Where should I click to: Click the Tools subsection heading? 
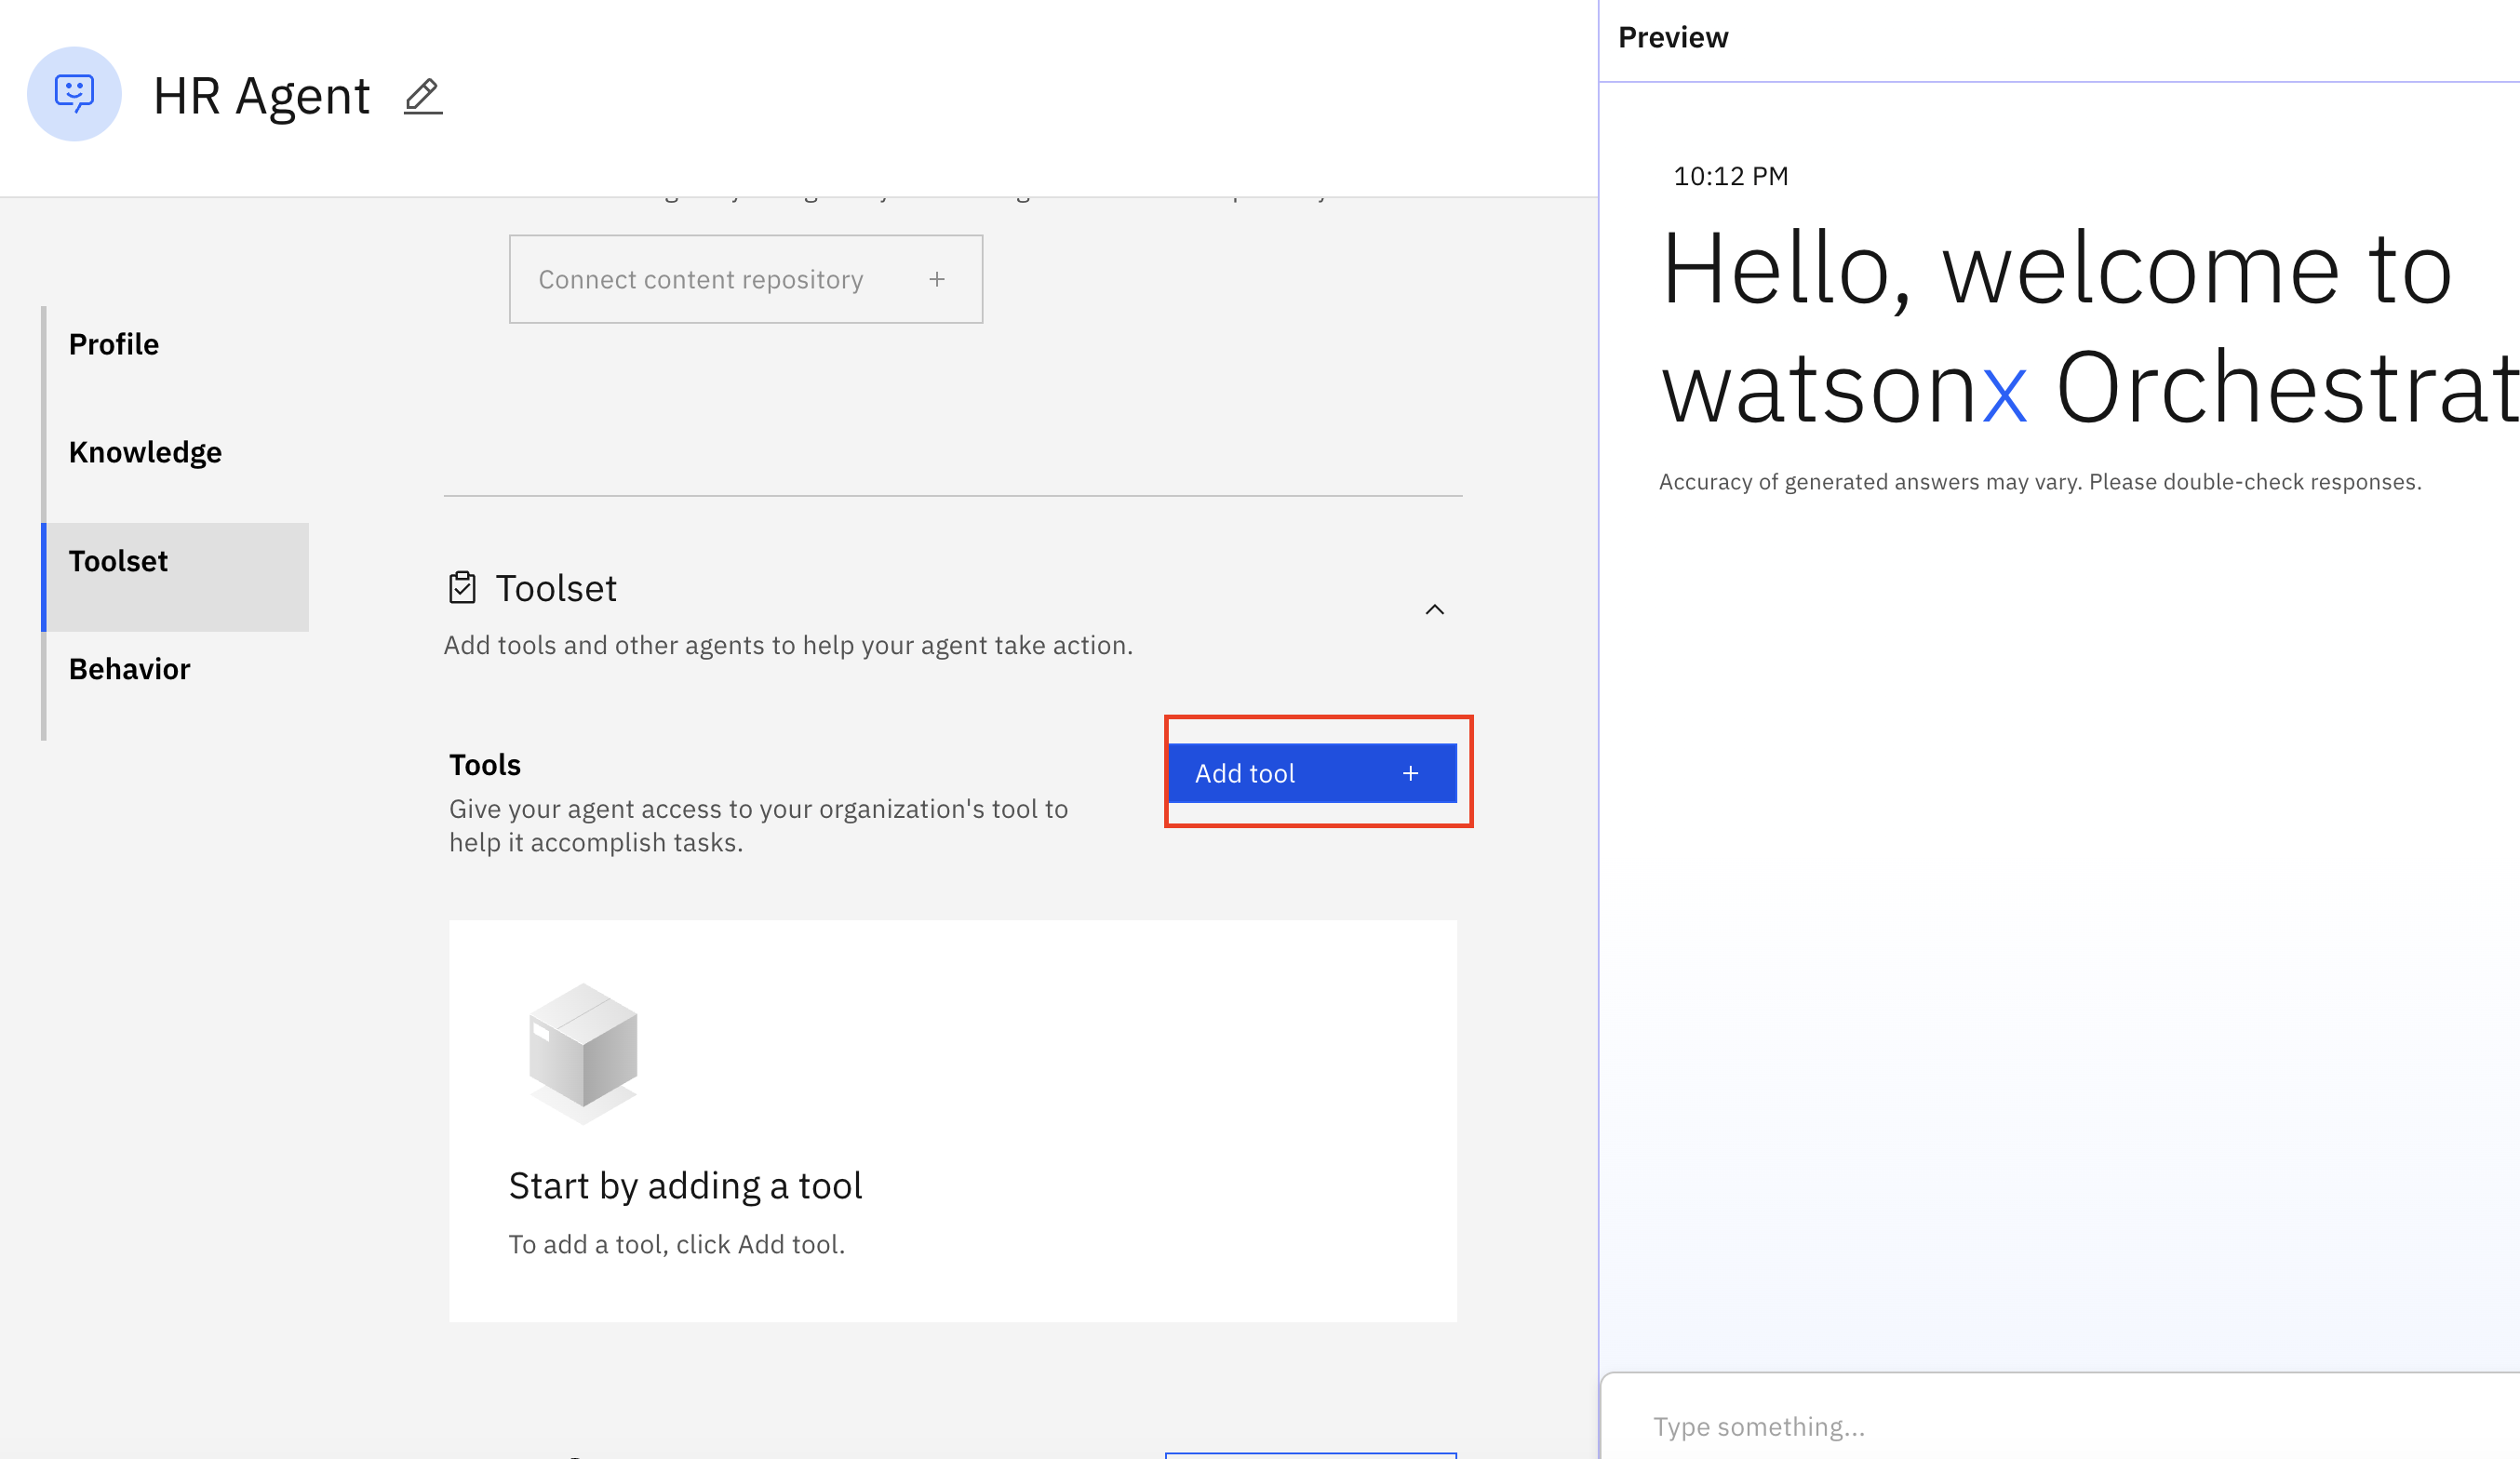tap(485, 765)
